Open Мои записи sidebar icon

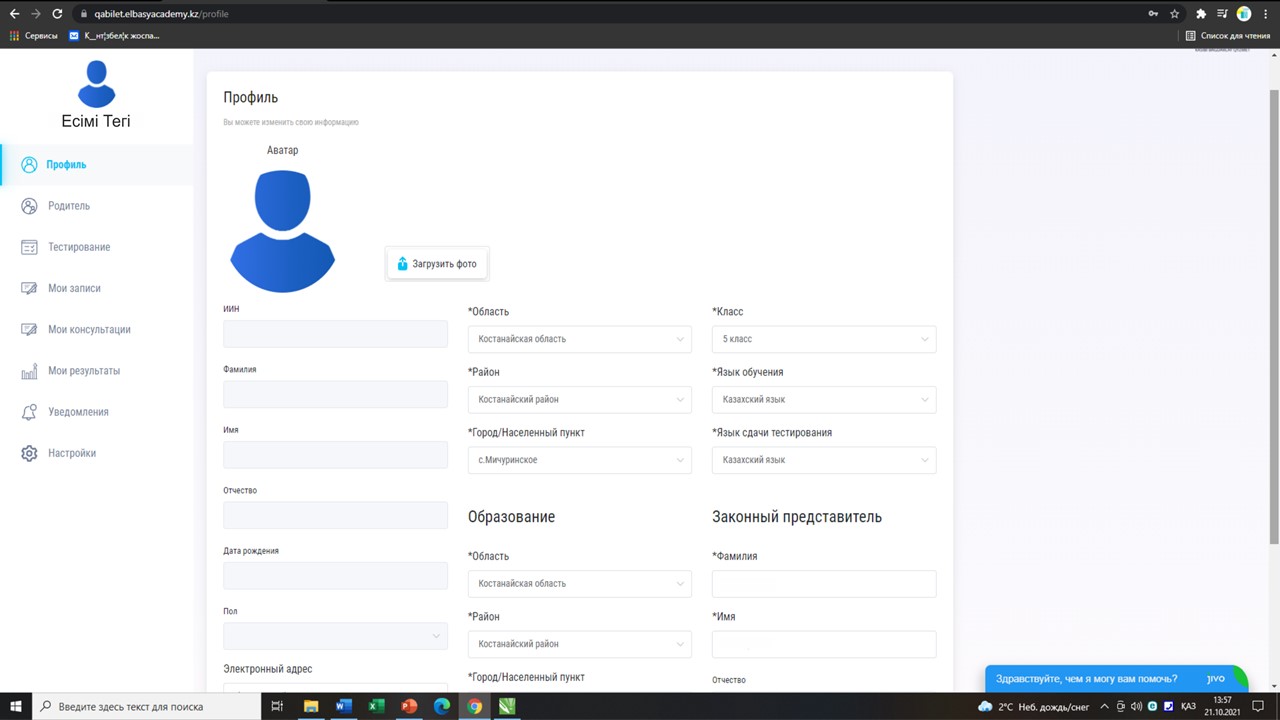point(29,288)
